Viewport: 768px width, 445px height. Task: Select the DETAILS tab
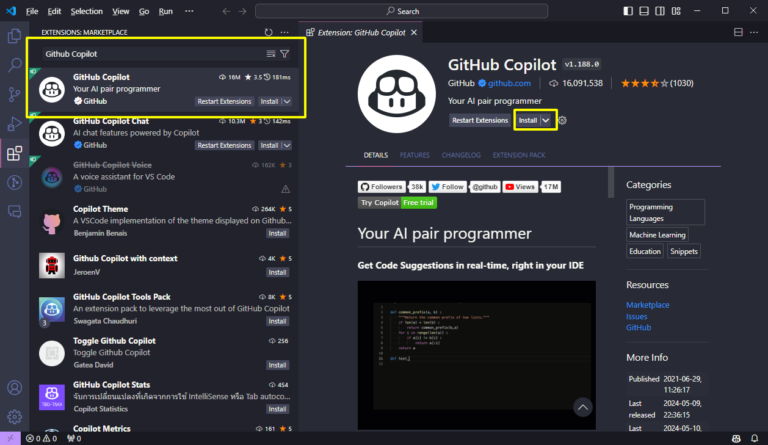[376, 155]
